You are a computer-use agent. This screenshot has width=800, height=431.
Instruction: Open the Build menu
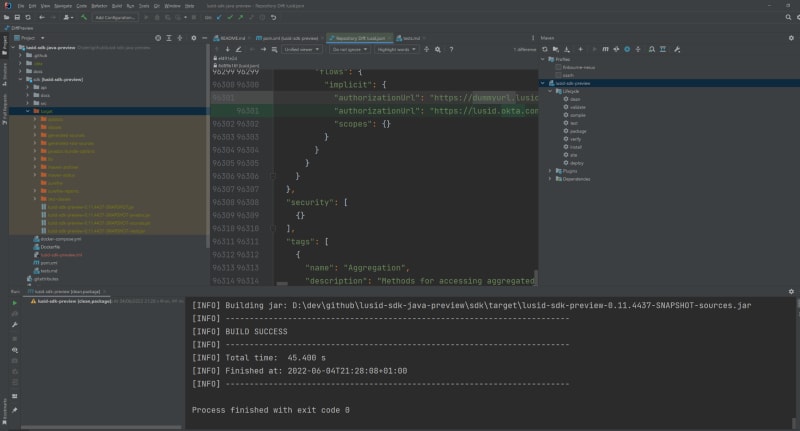(x=117, y=6)
